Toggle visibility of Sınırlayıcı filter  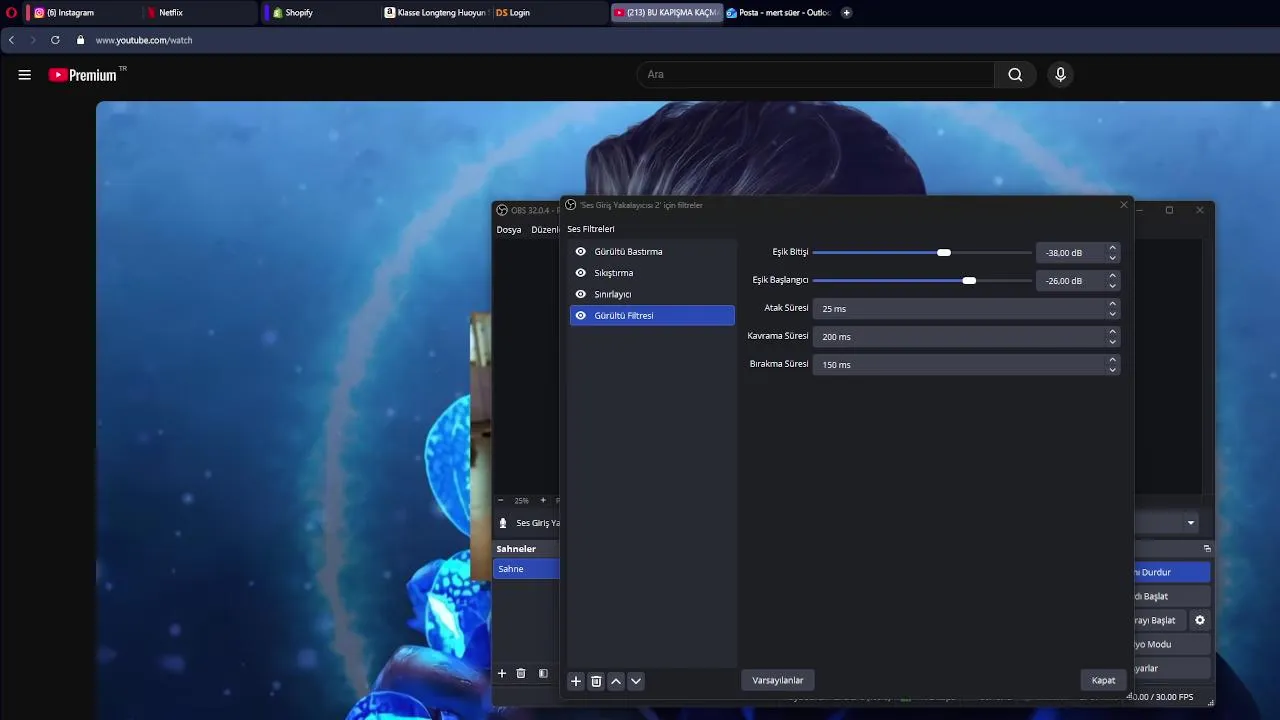pos(581,294)
